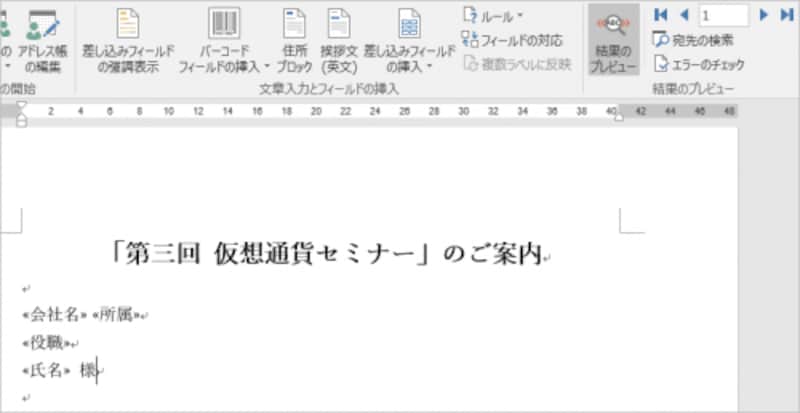Click フィールドの対応 (match fields)
Viewport: 800px width, 413px height.
point(512,39)
